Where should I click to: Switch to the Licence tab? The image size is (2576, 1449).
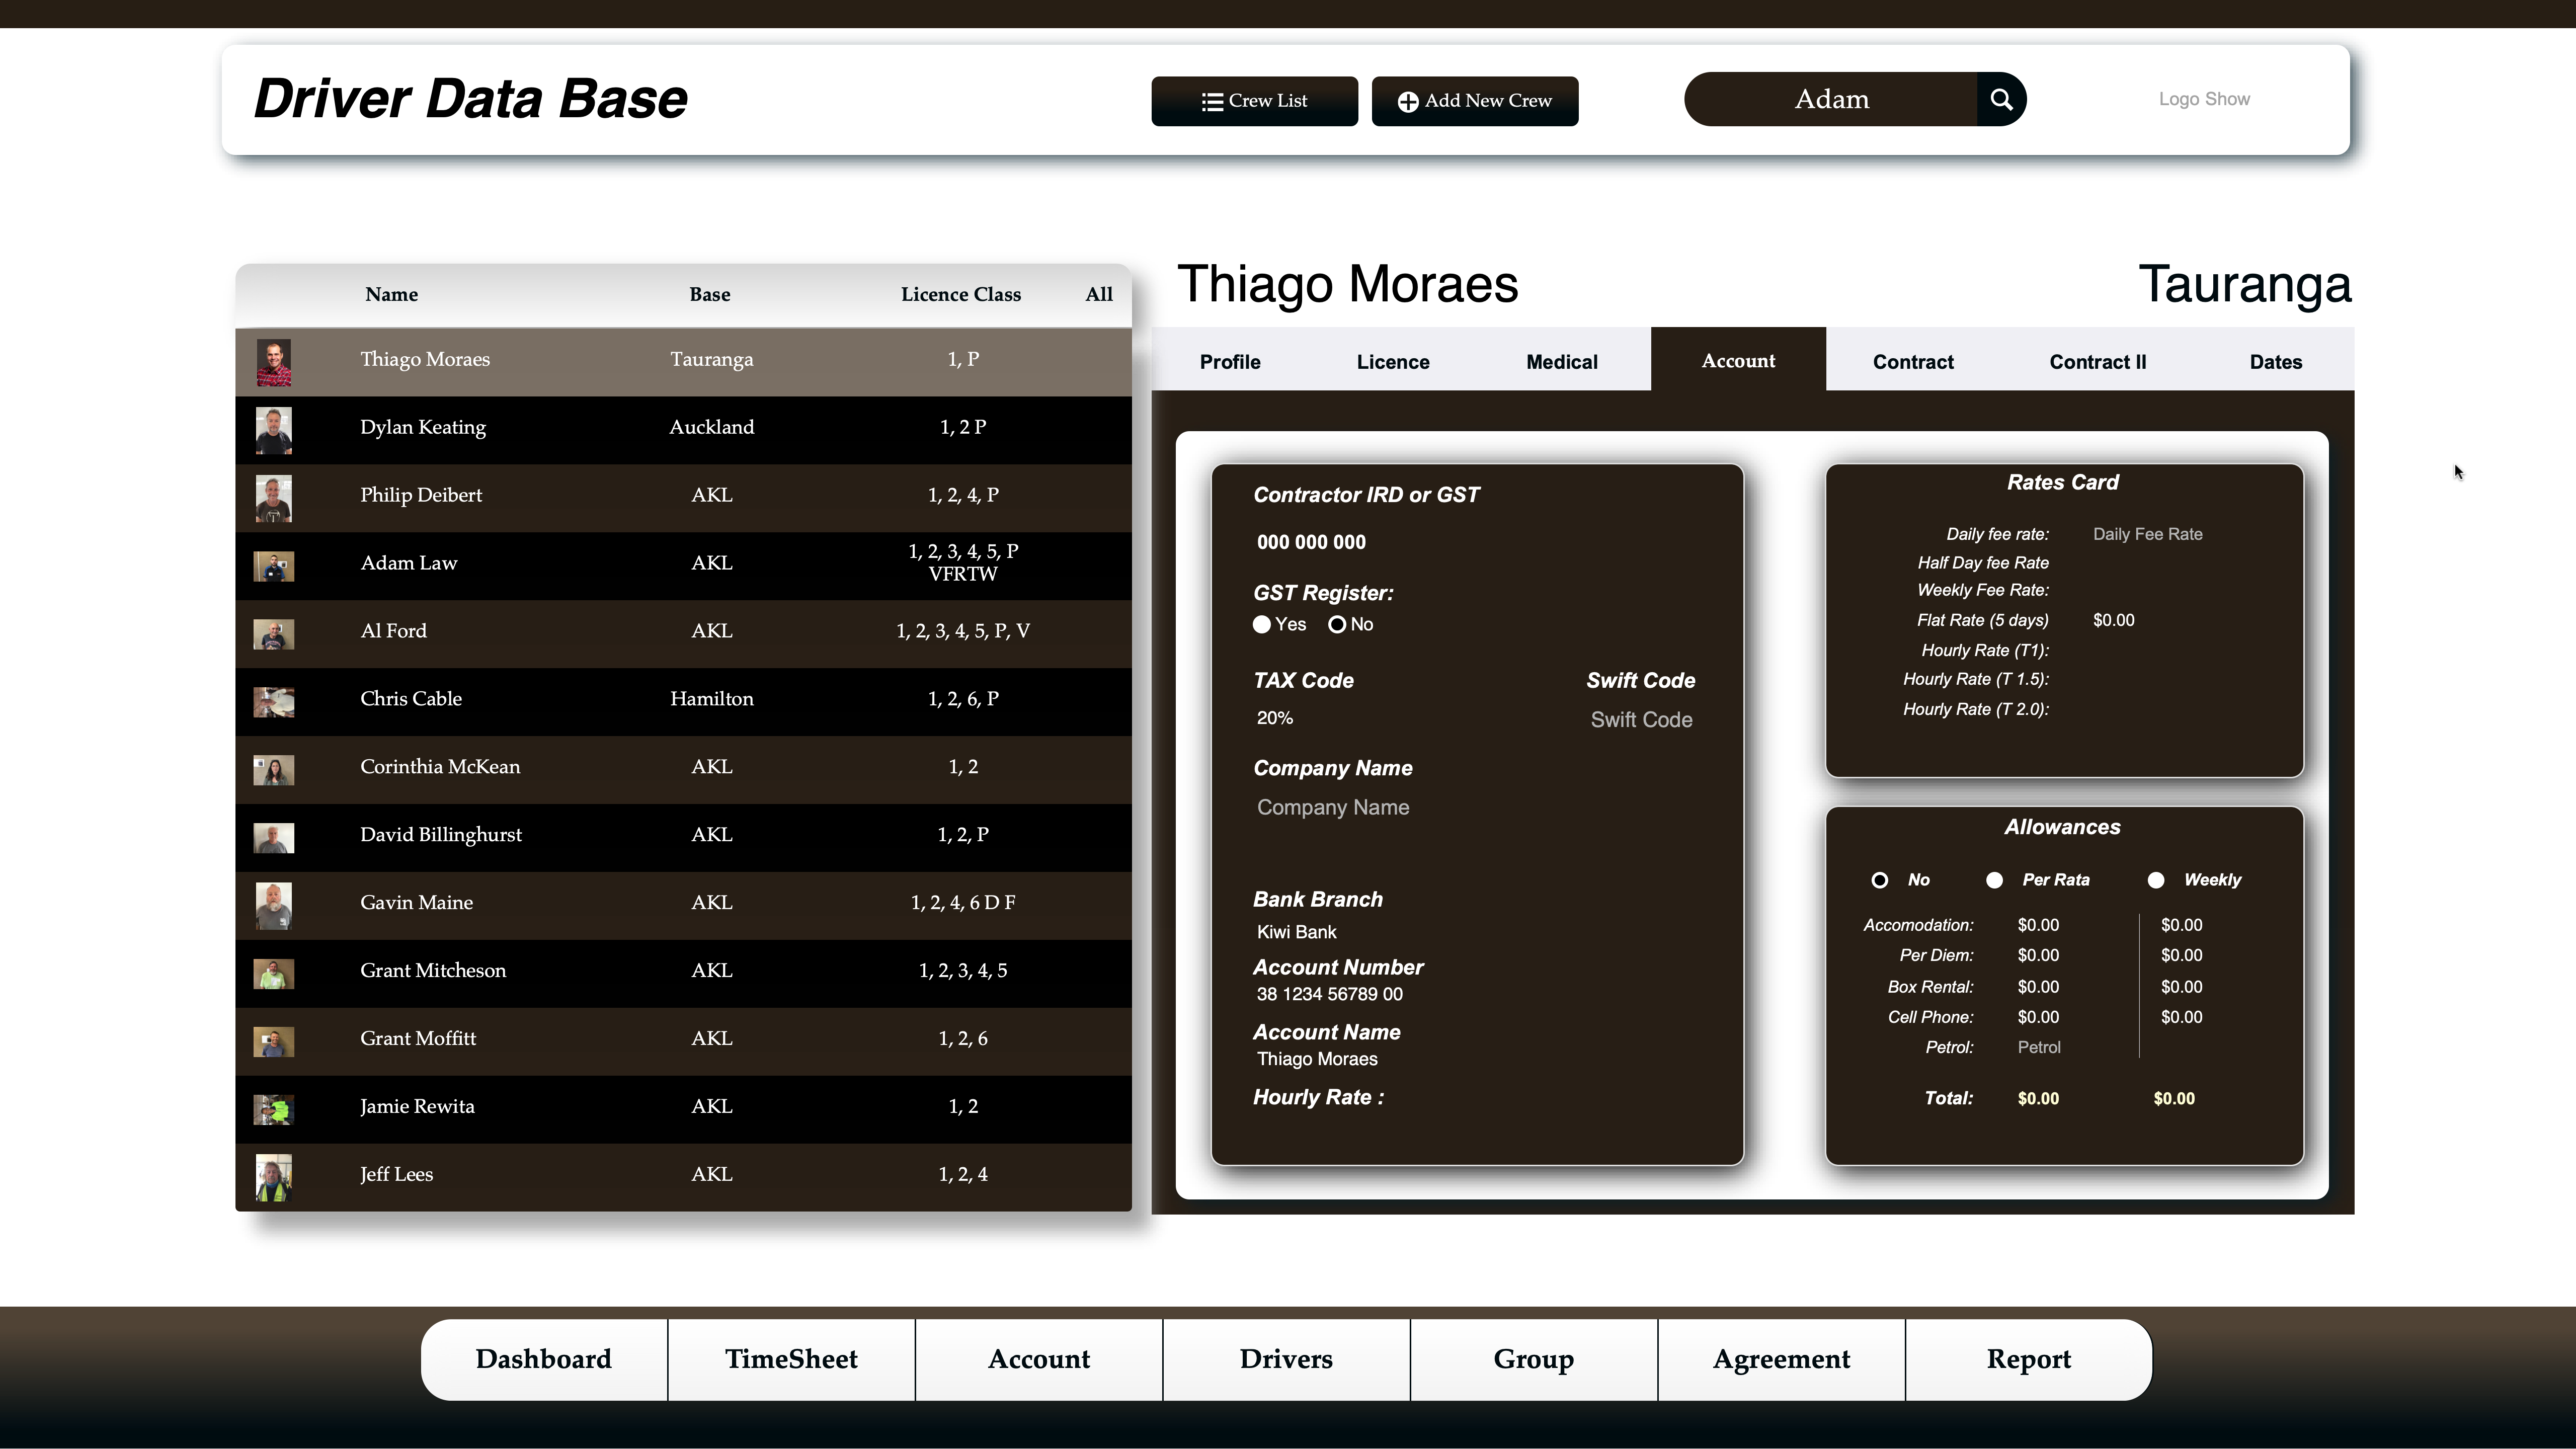click(1393, 361)
